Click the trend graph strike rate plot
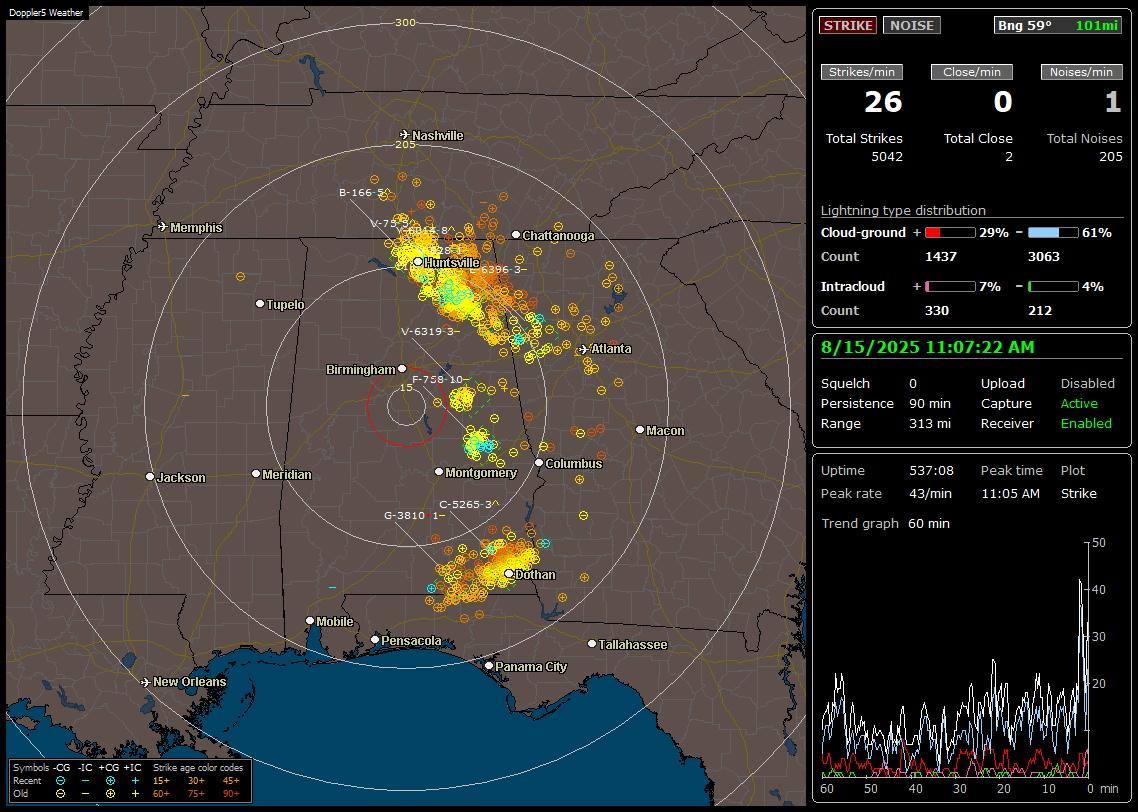Viewport: 1138px width, 812px height. coord(955,659)
